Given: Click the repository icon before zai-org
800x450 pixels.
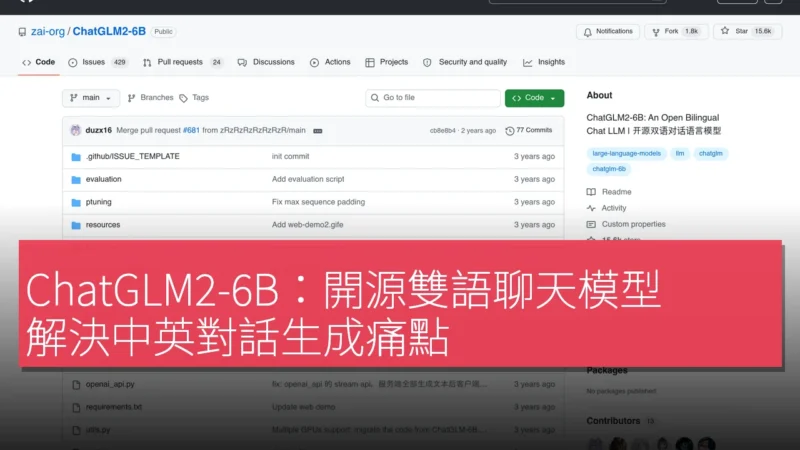Looking at the screenshot, I should coord(22,32).
